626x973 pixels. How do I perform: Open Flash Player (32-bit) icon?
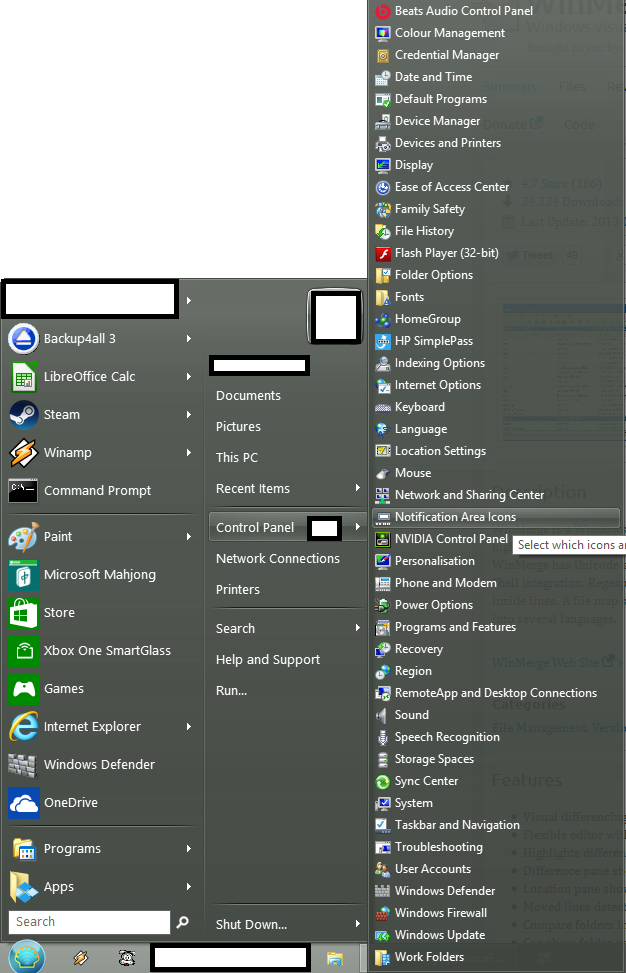tap(383, 253)
